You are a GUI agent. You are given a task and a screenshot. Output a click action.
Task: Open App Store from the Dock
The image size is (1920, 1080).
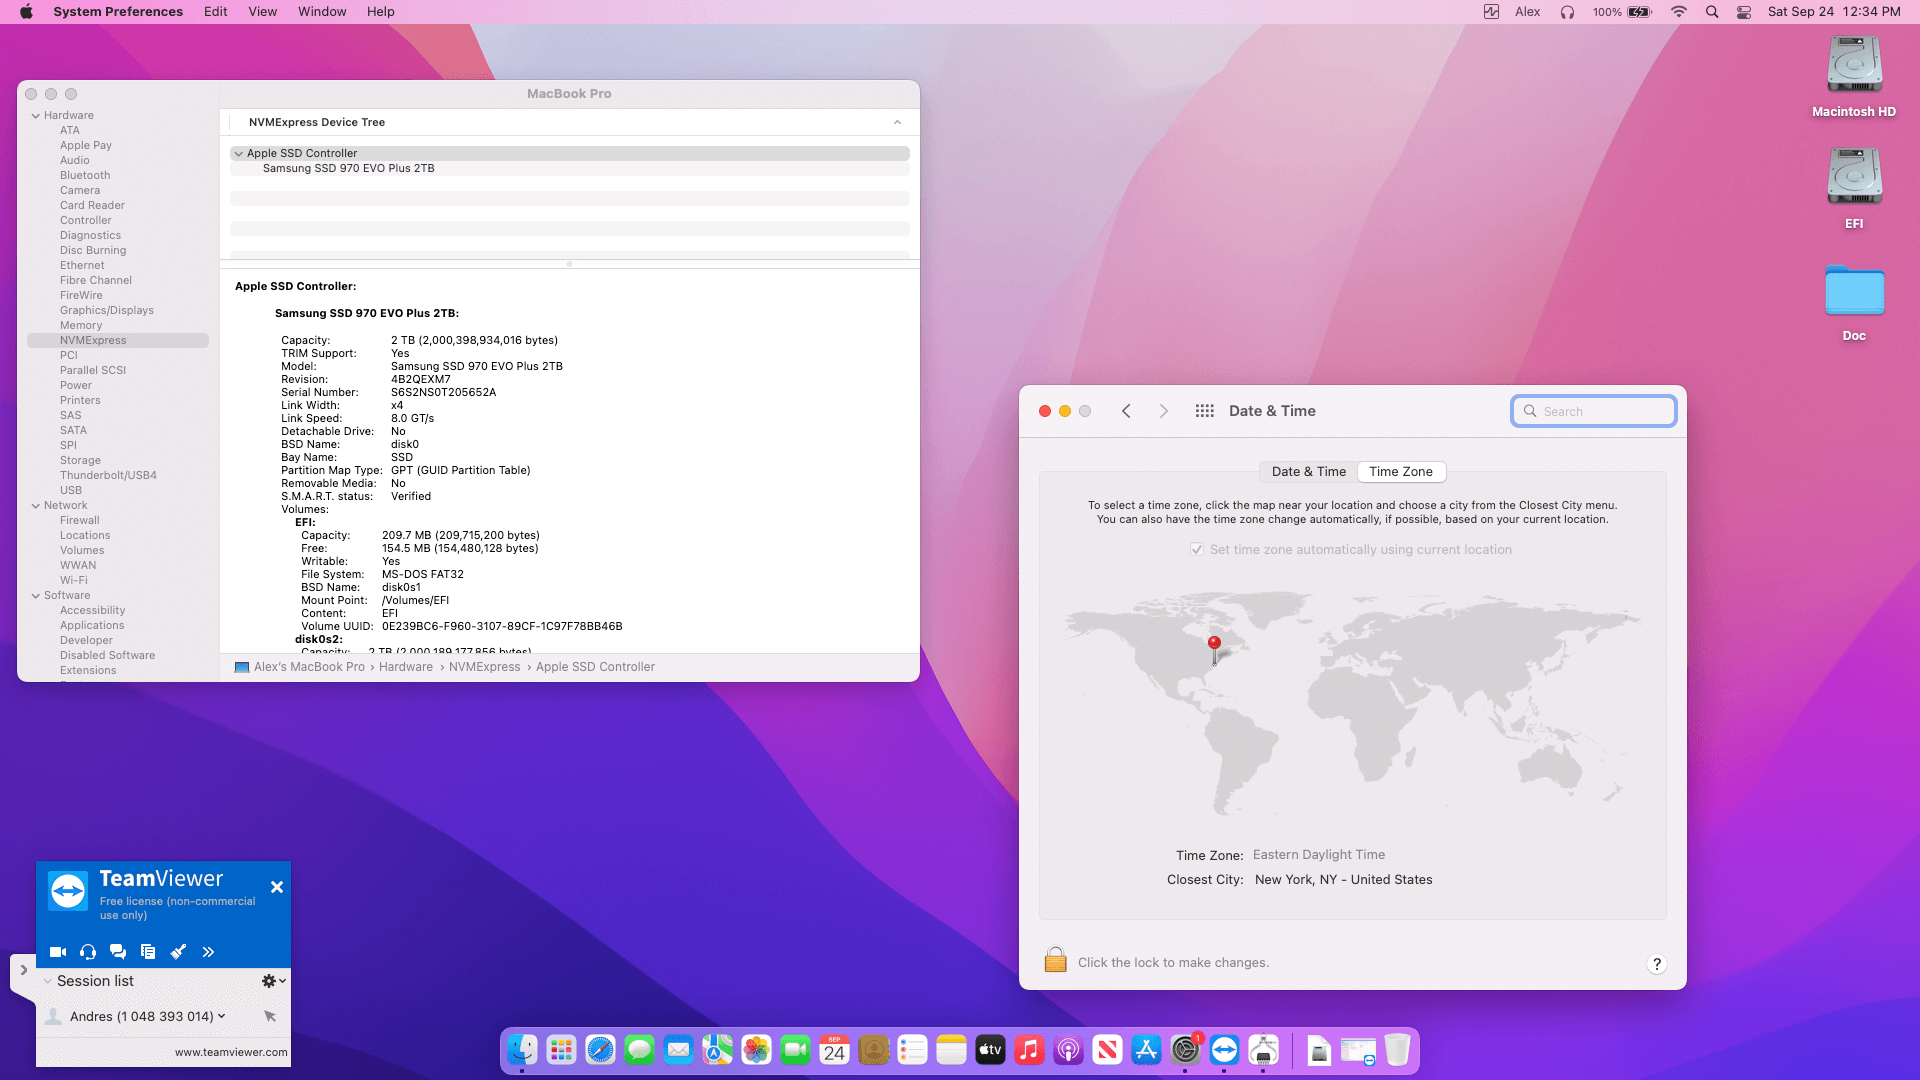[x=1146, y=1050]
